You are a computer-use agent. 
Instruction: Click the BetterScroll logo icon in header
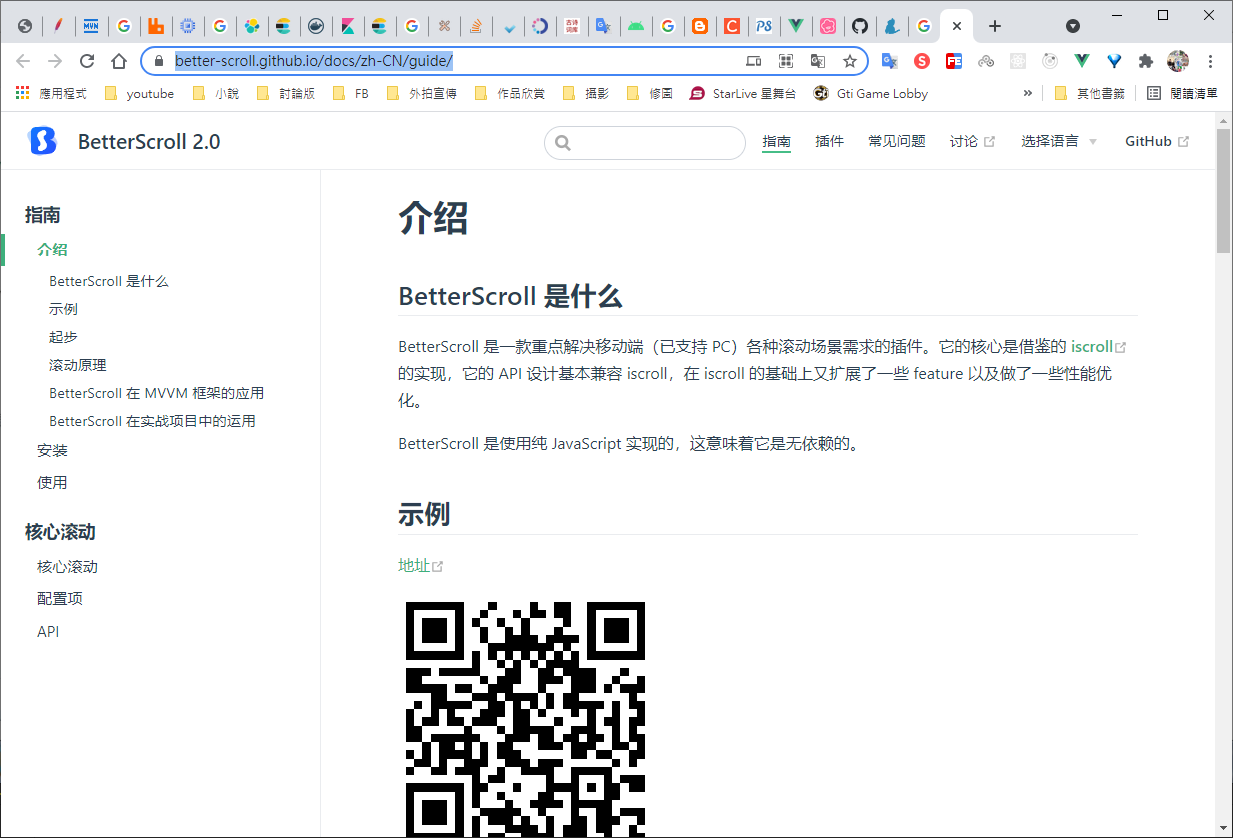click(x=42, y=141)
